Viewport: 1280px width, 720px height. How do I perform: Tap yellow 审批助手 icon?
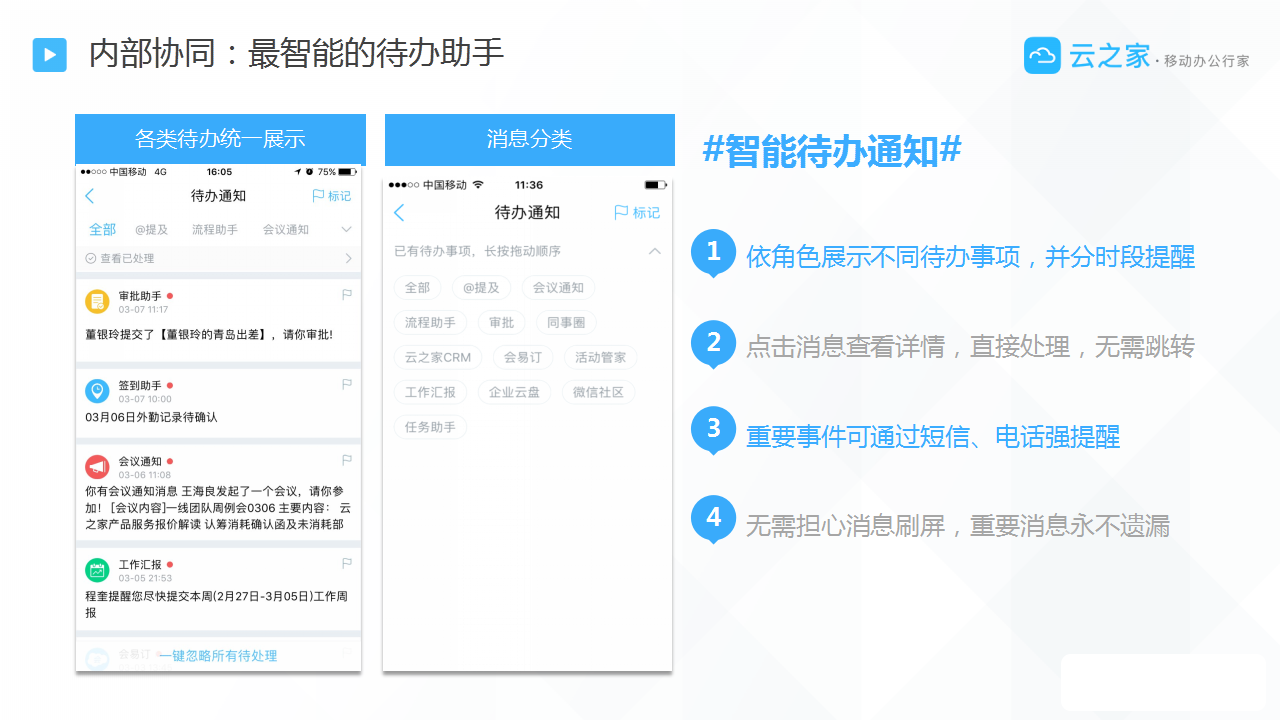(x=97, y=301)
